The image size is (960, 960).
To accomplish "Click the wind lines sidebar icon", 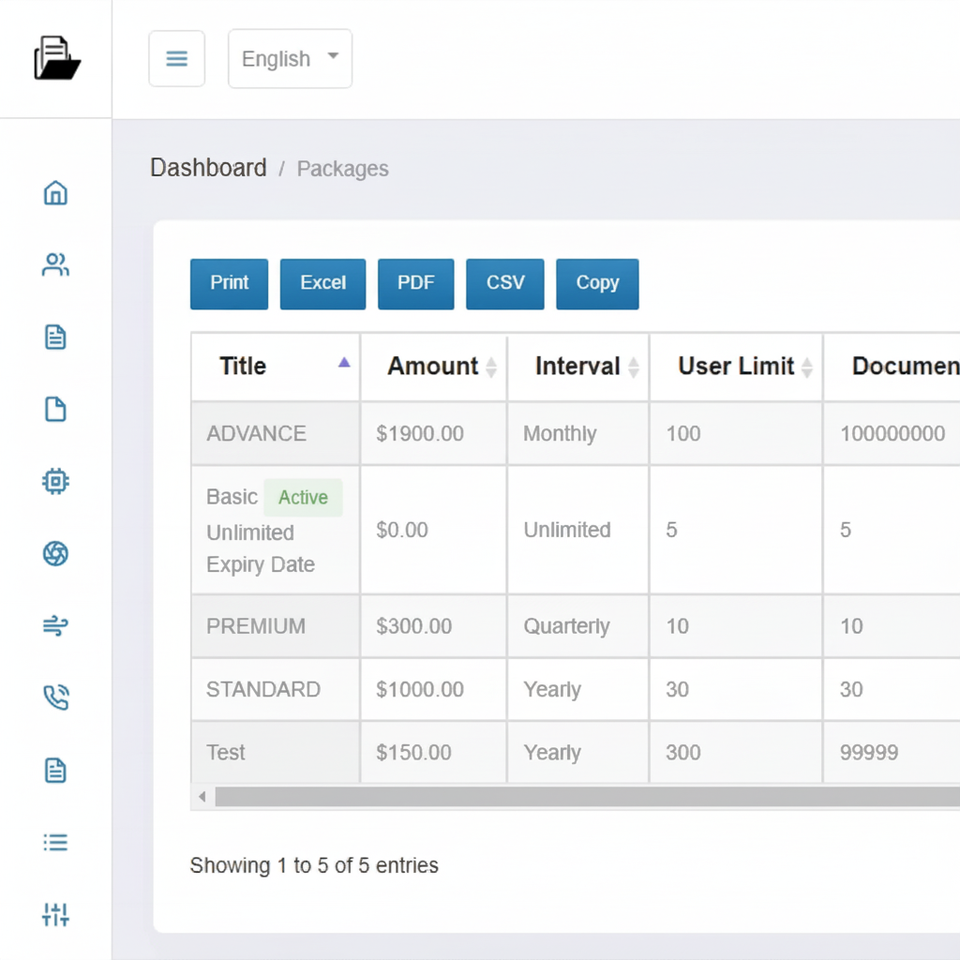I will point(56,626).
